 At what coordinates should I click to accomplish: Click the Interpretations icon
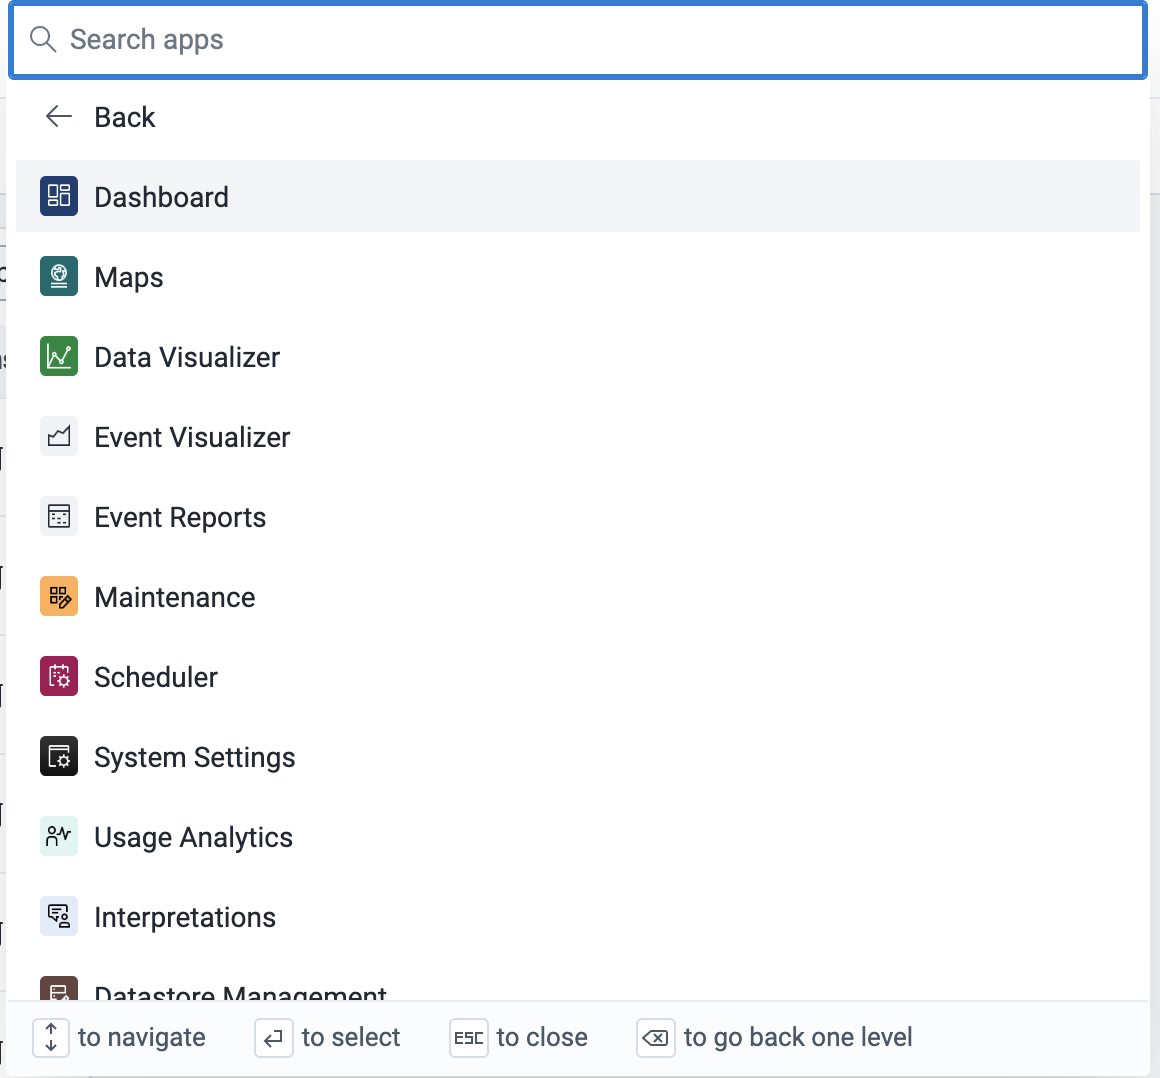click(59, 916)
